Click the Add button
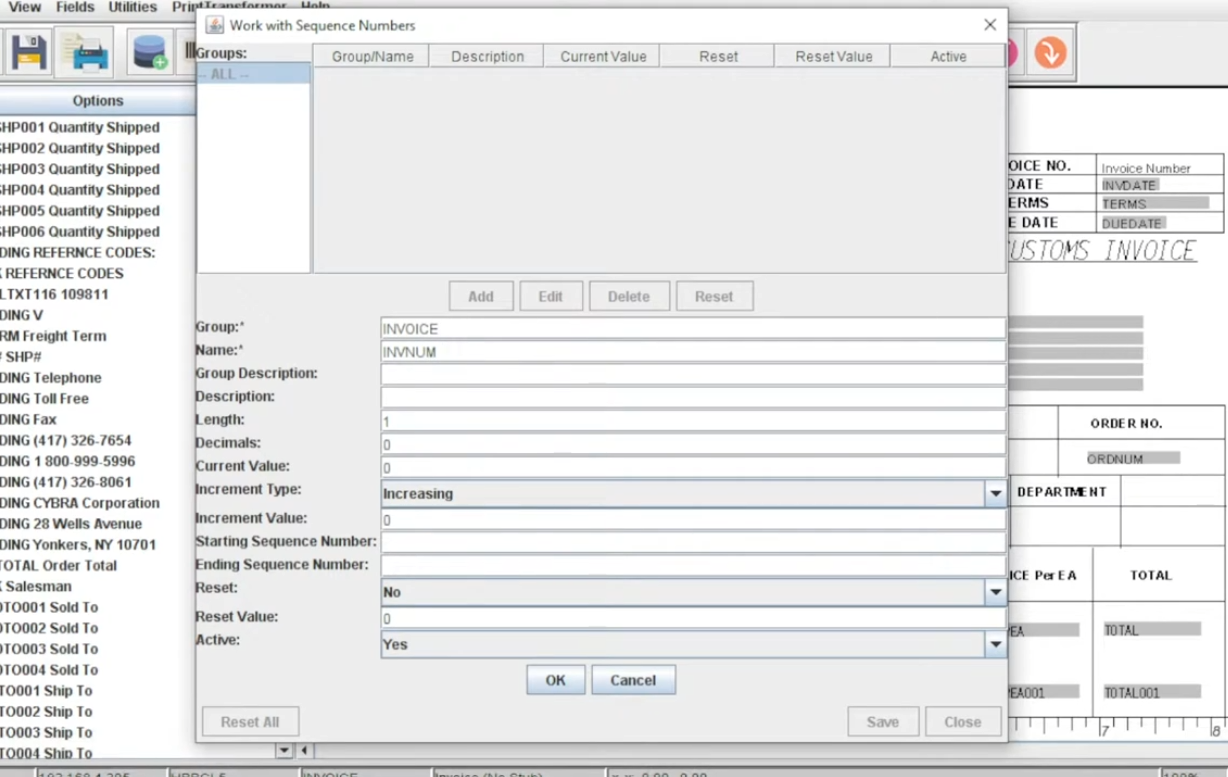Screen dimensions: 1228x777 tap(480, 296)
